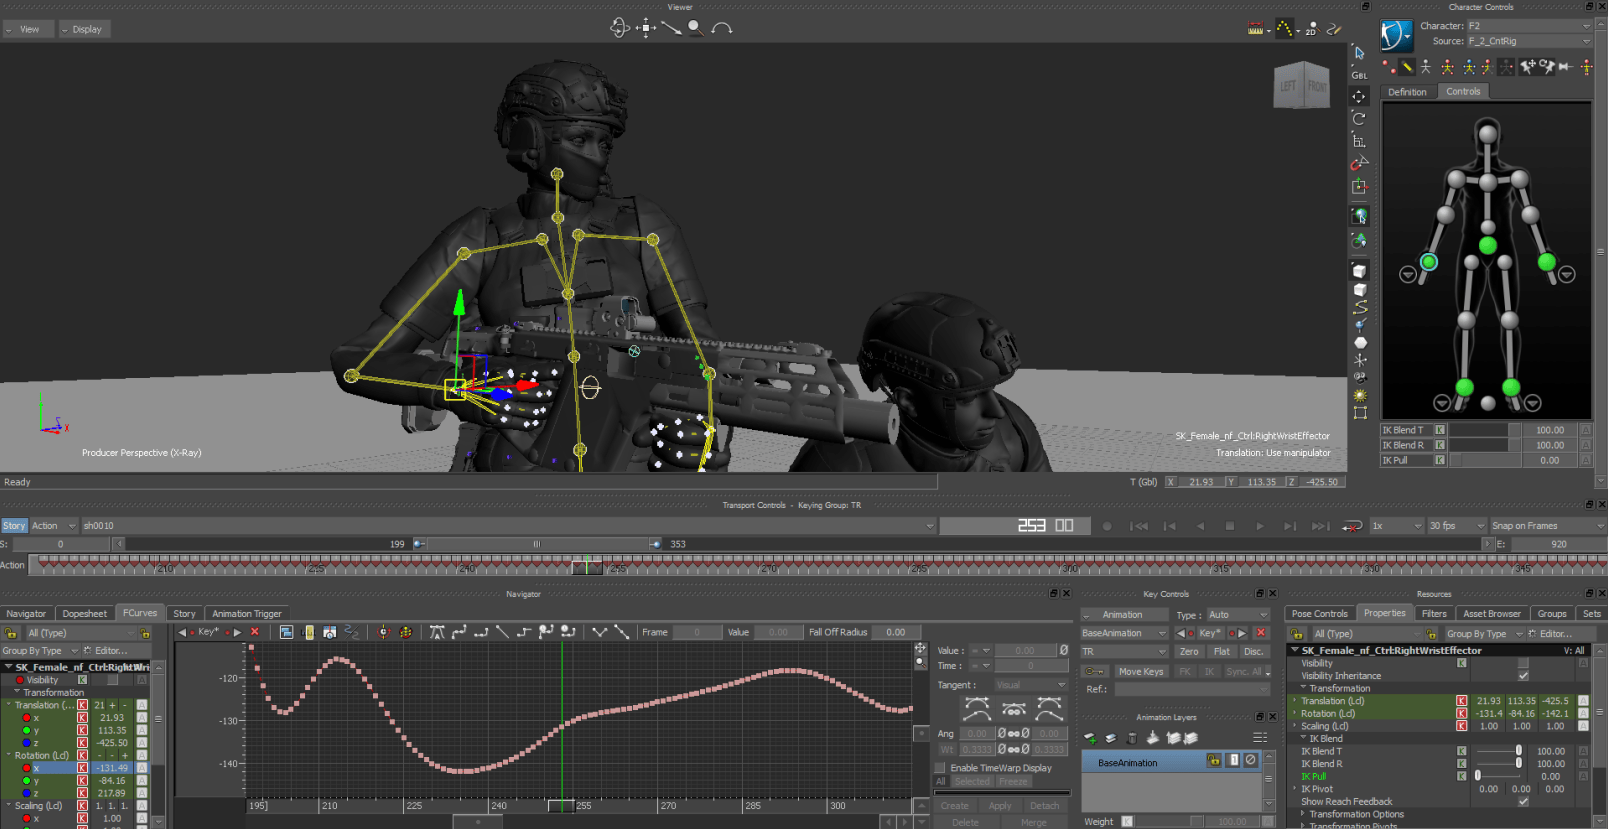
Task: Add a new animation layer
Action: pos(1090,738)
